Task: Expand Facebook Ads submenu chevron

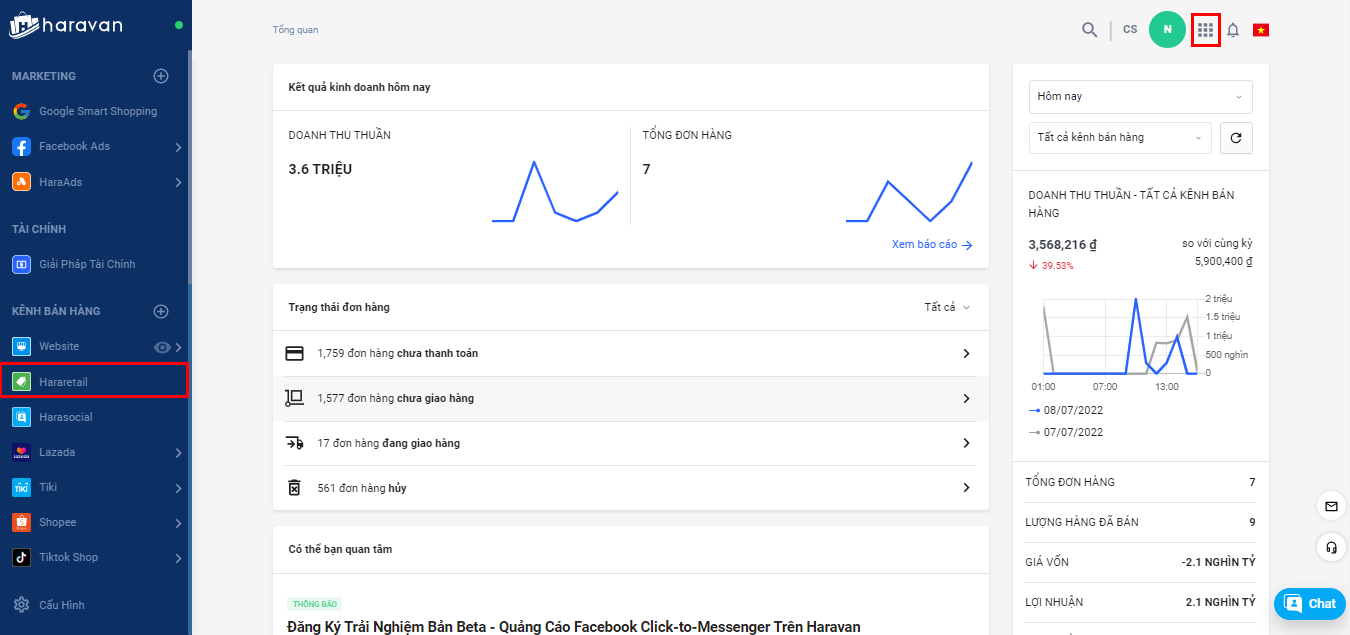Action: (178, 147)
